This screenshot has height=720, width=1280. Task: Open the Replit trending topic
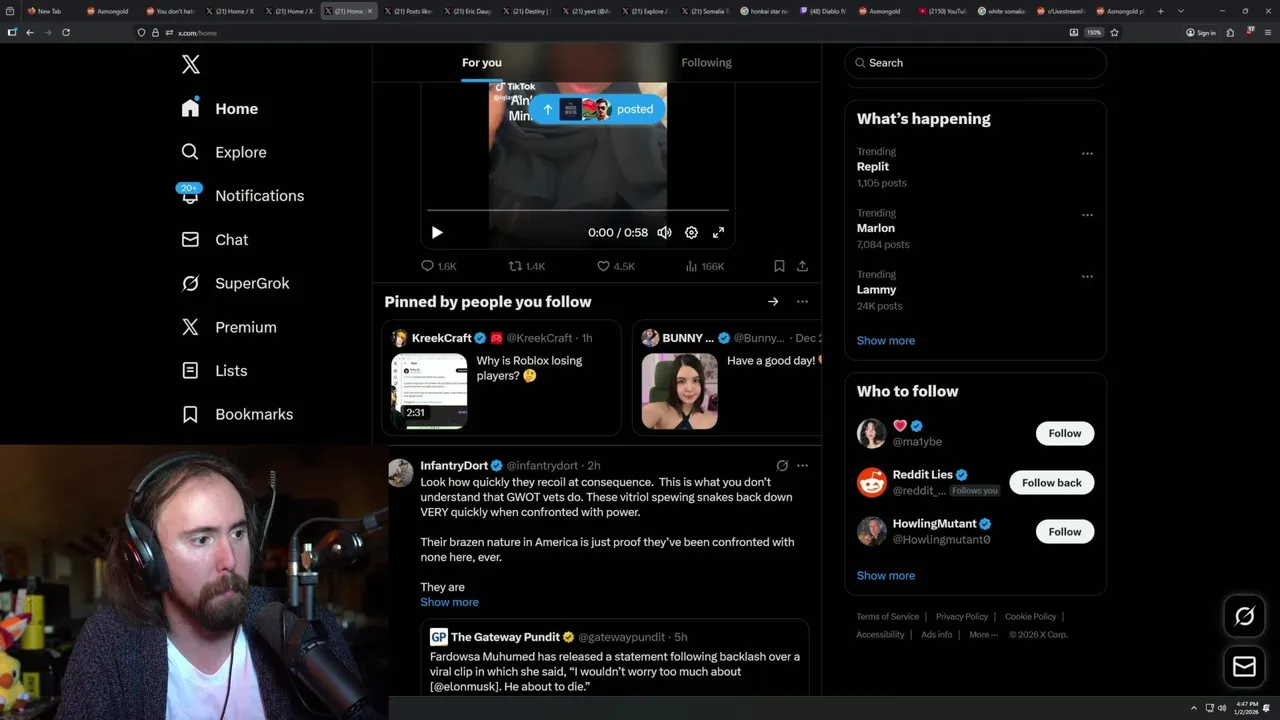pos(873,167)
